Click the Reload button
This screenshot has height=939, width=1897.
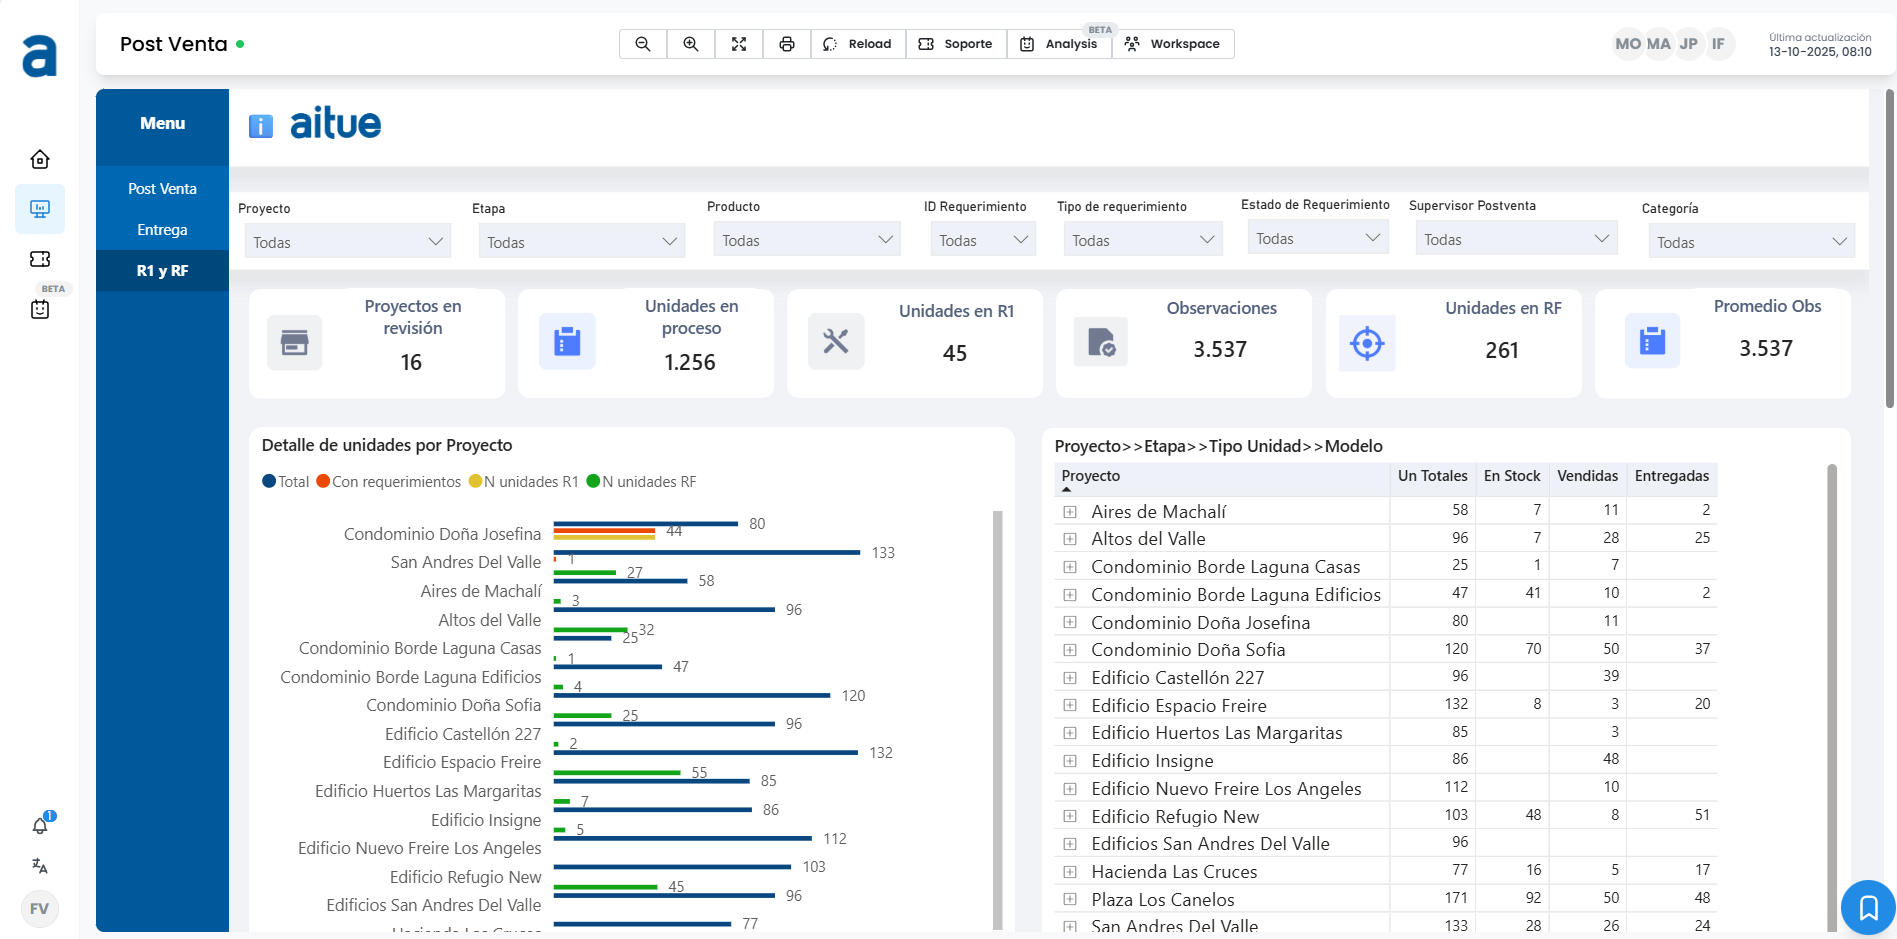[x=858, y=44]
